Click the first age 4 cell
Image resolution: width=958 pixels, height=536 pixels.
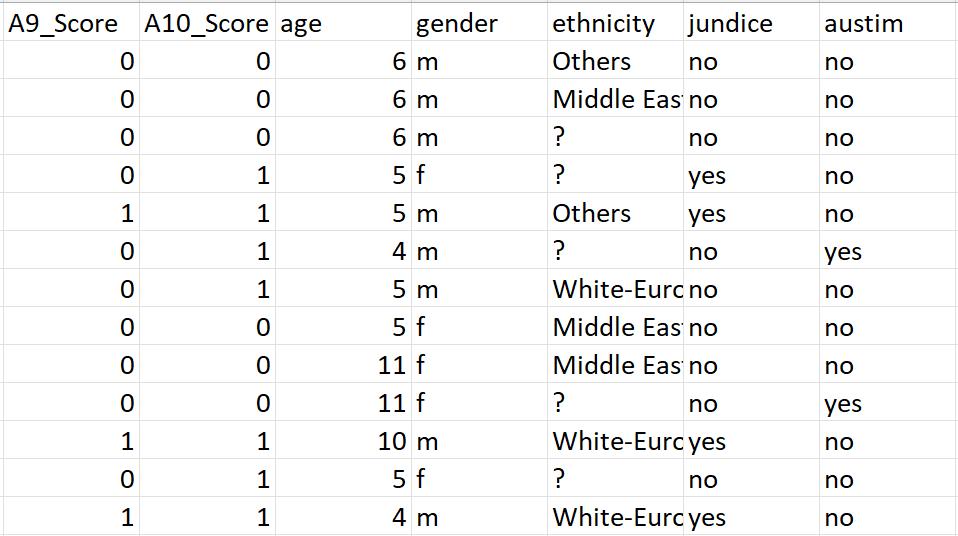click(343, 251)
